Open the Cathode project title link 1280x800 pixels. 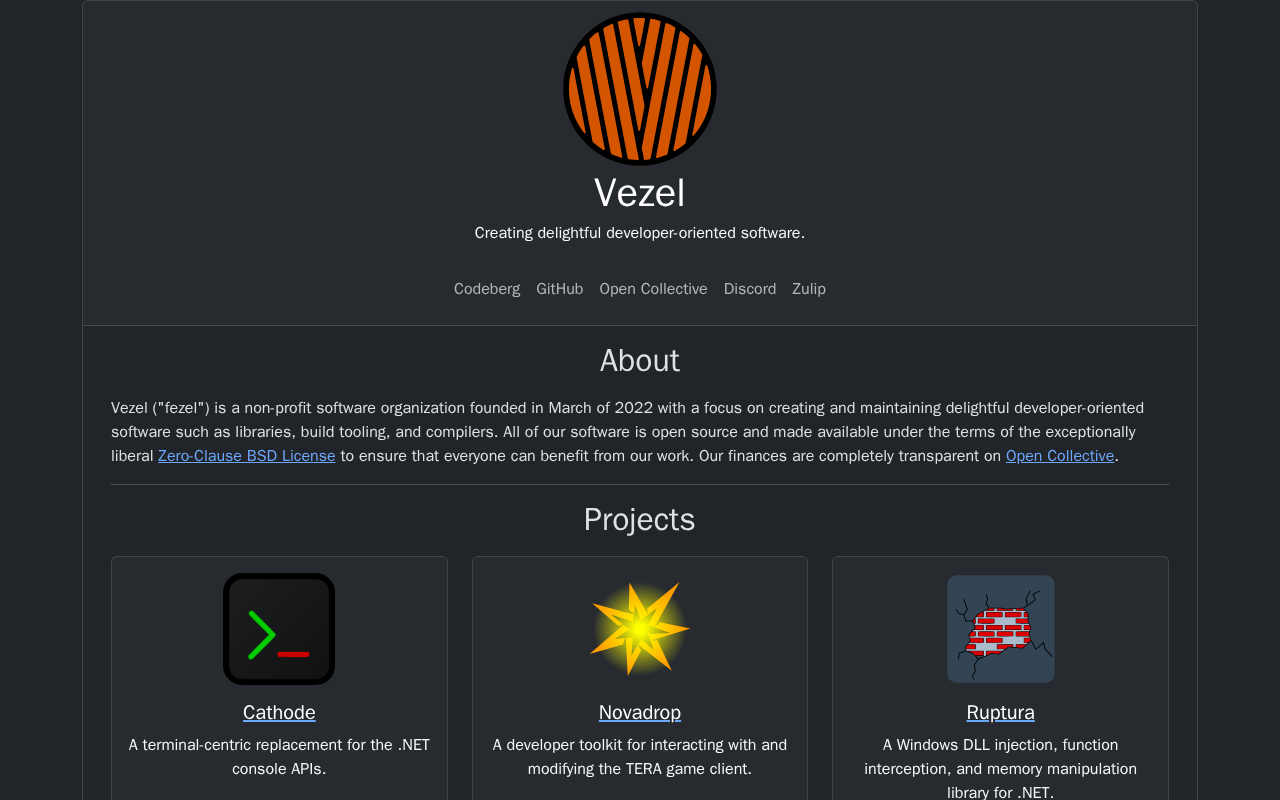(279, 712)
